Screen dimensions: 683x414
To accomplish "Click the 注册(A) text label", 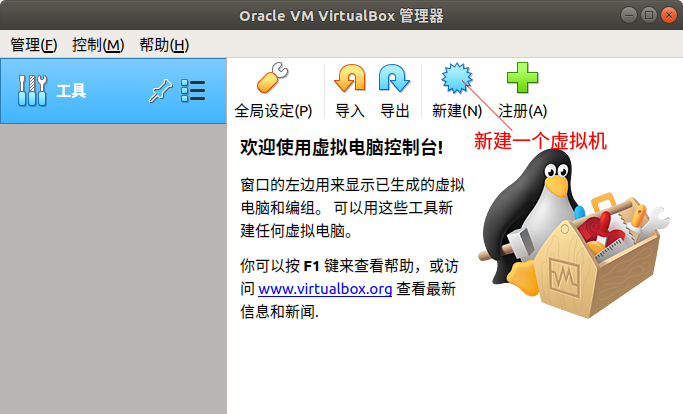I will click(522, 111).
